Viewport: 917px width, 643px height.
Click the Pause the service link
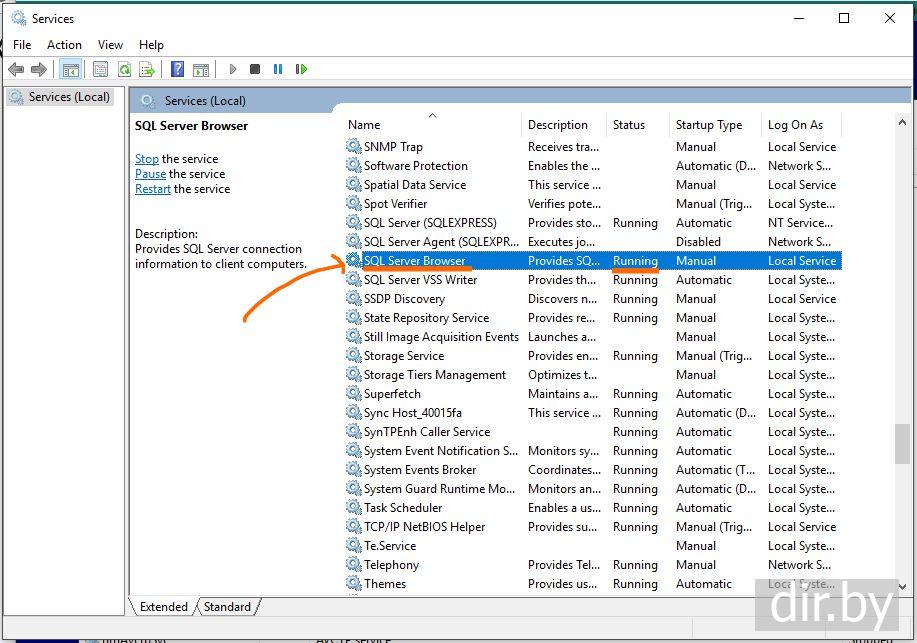150,174
